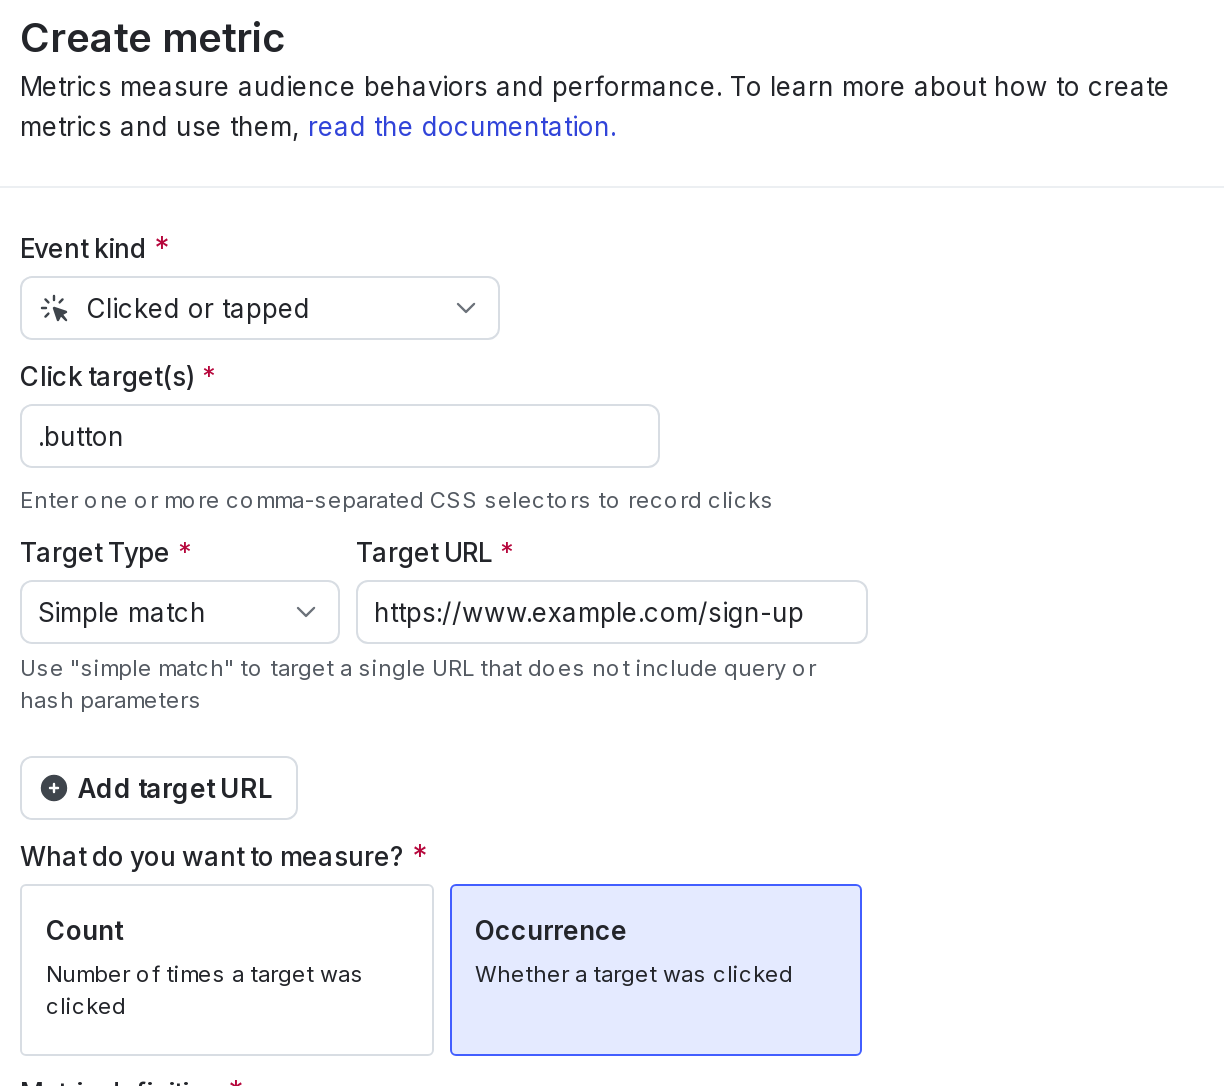Click the cursor click icon in Event kind
Image resolution: width=1224 pixels, height=1086 pixels.
point(54,307)
